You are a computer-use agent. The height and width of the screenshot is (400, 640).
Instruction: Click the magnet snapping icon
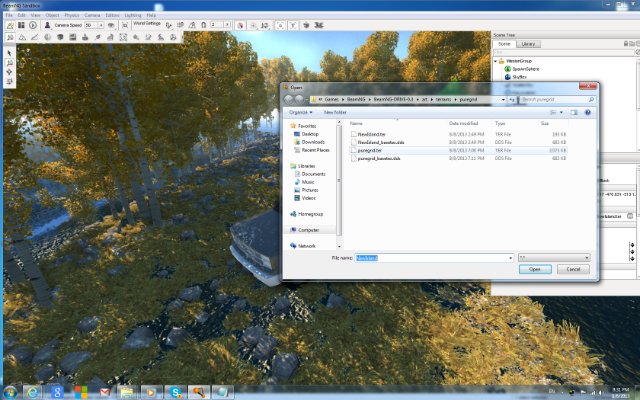coord(204,25)
